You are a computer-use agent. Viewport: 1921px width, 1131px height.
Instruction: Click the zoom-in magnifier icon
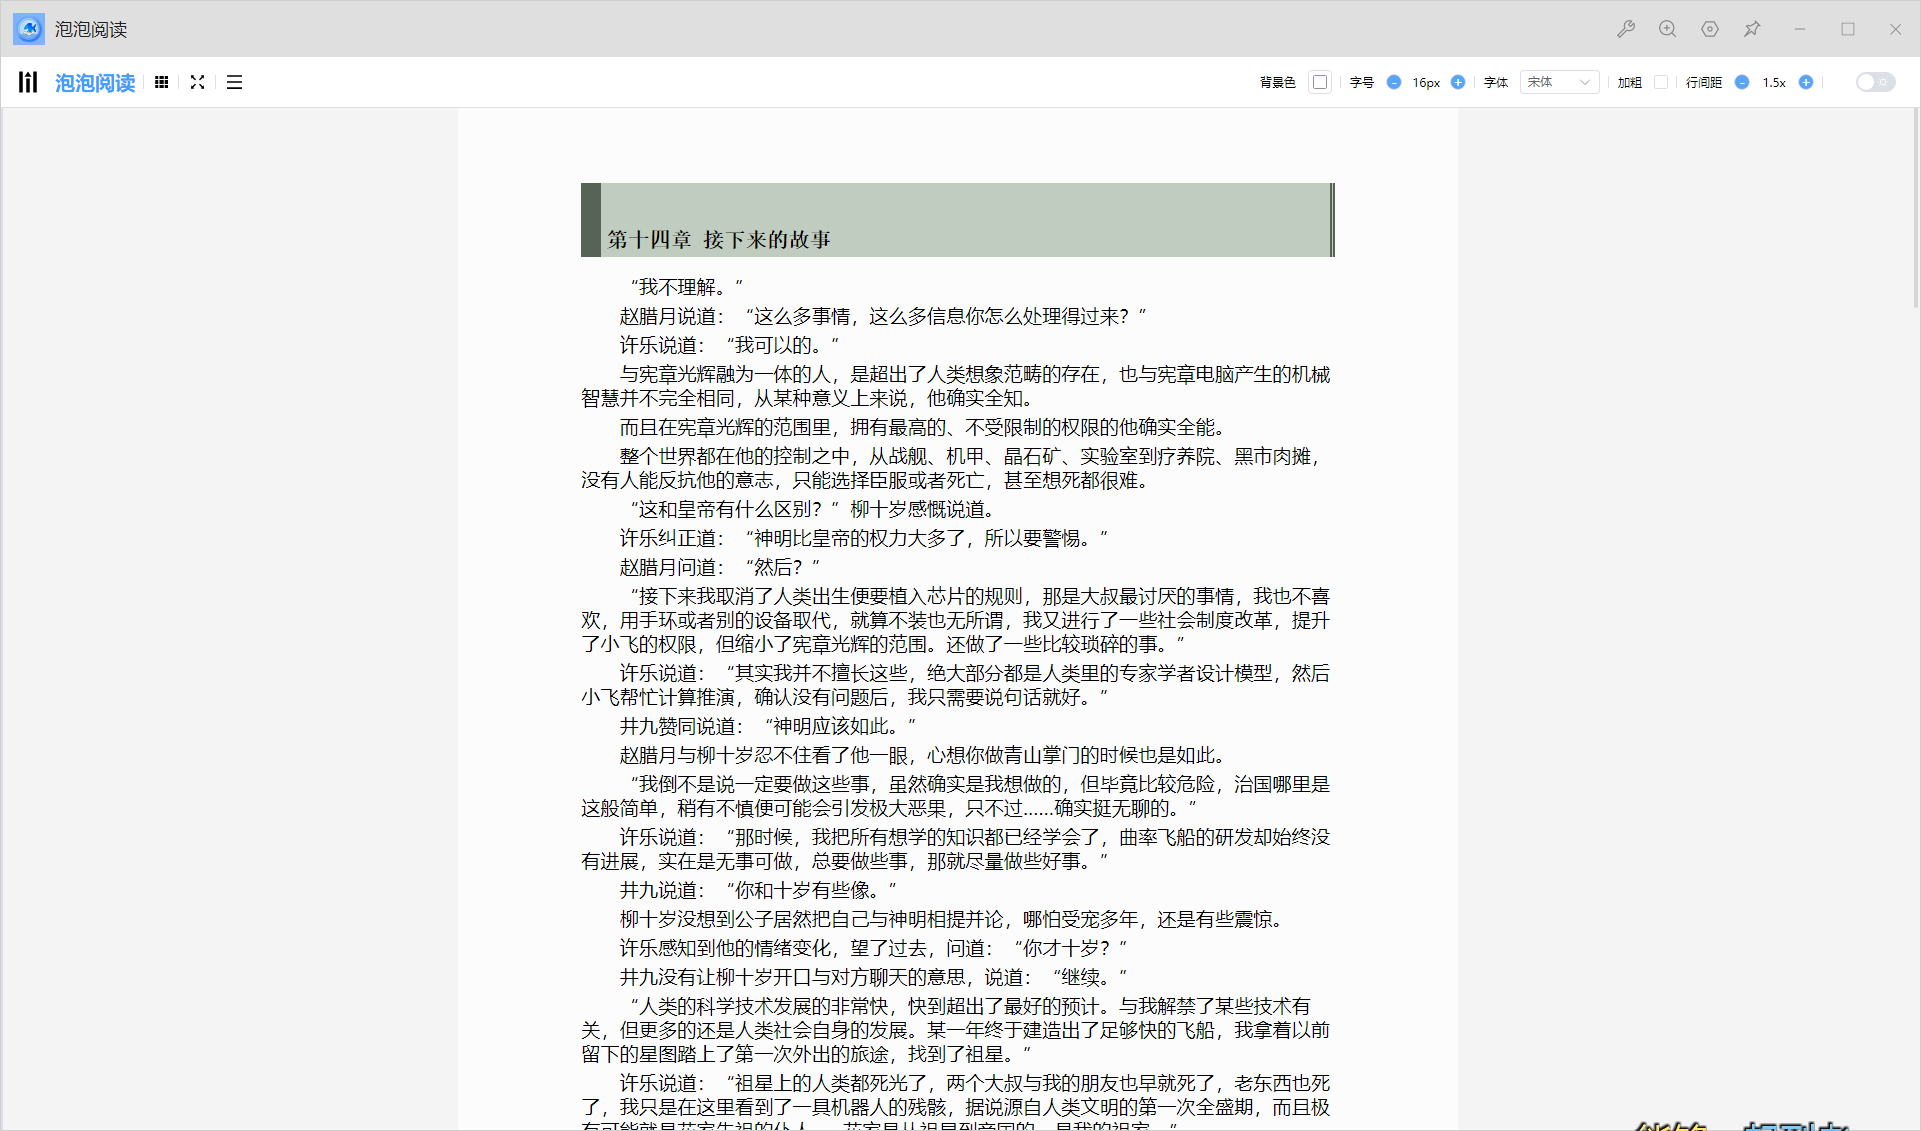(1667, 29)
